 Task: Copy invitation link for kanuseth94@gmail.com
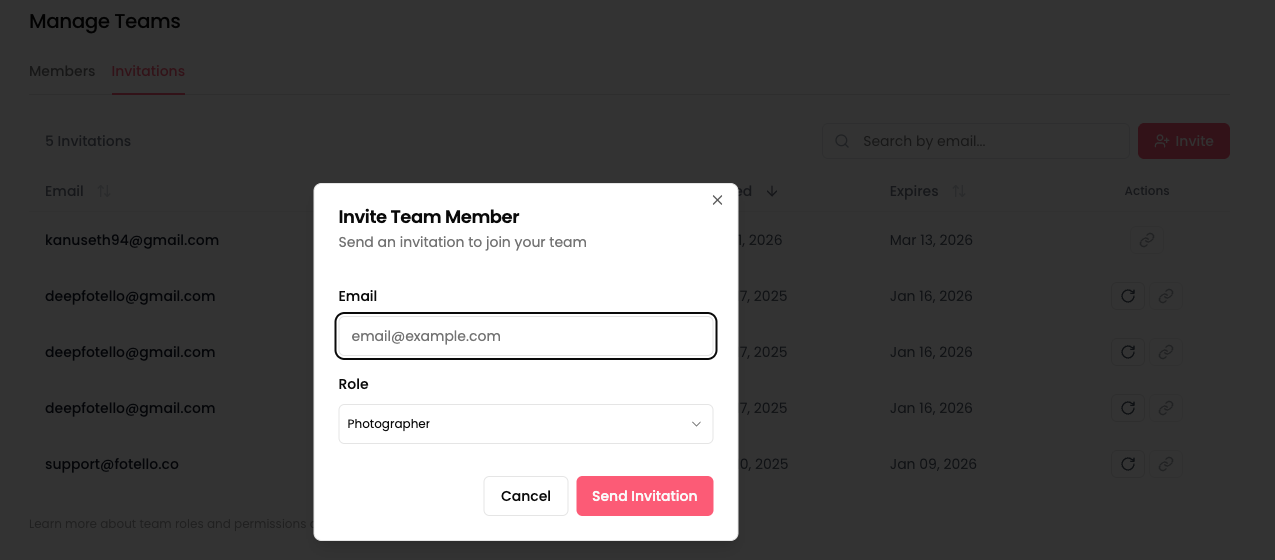1147,240
